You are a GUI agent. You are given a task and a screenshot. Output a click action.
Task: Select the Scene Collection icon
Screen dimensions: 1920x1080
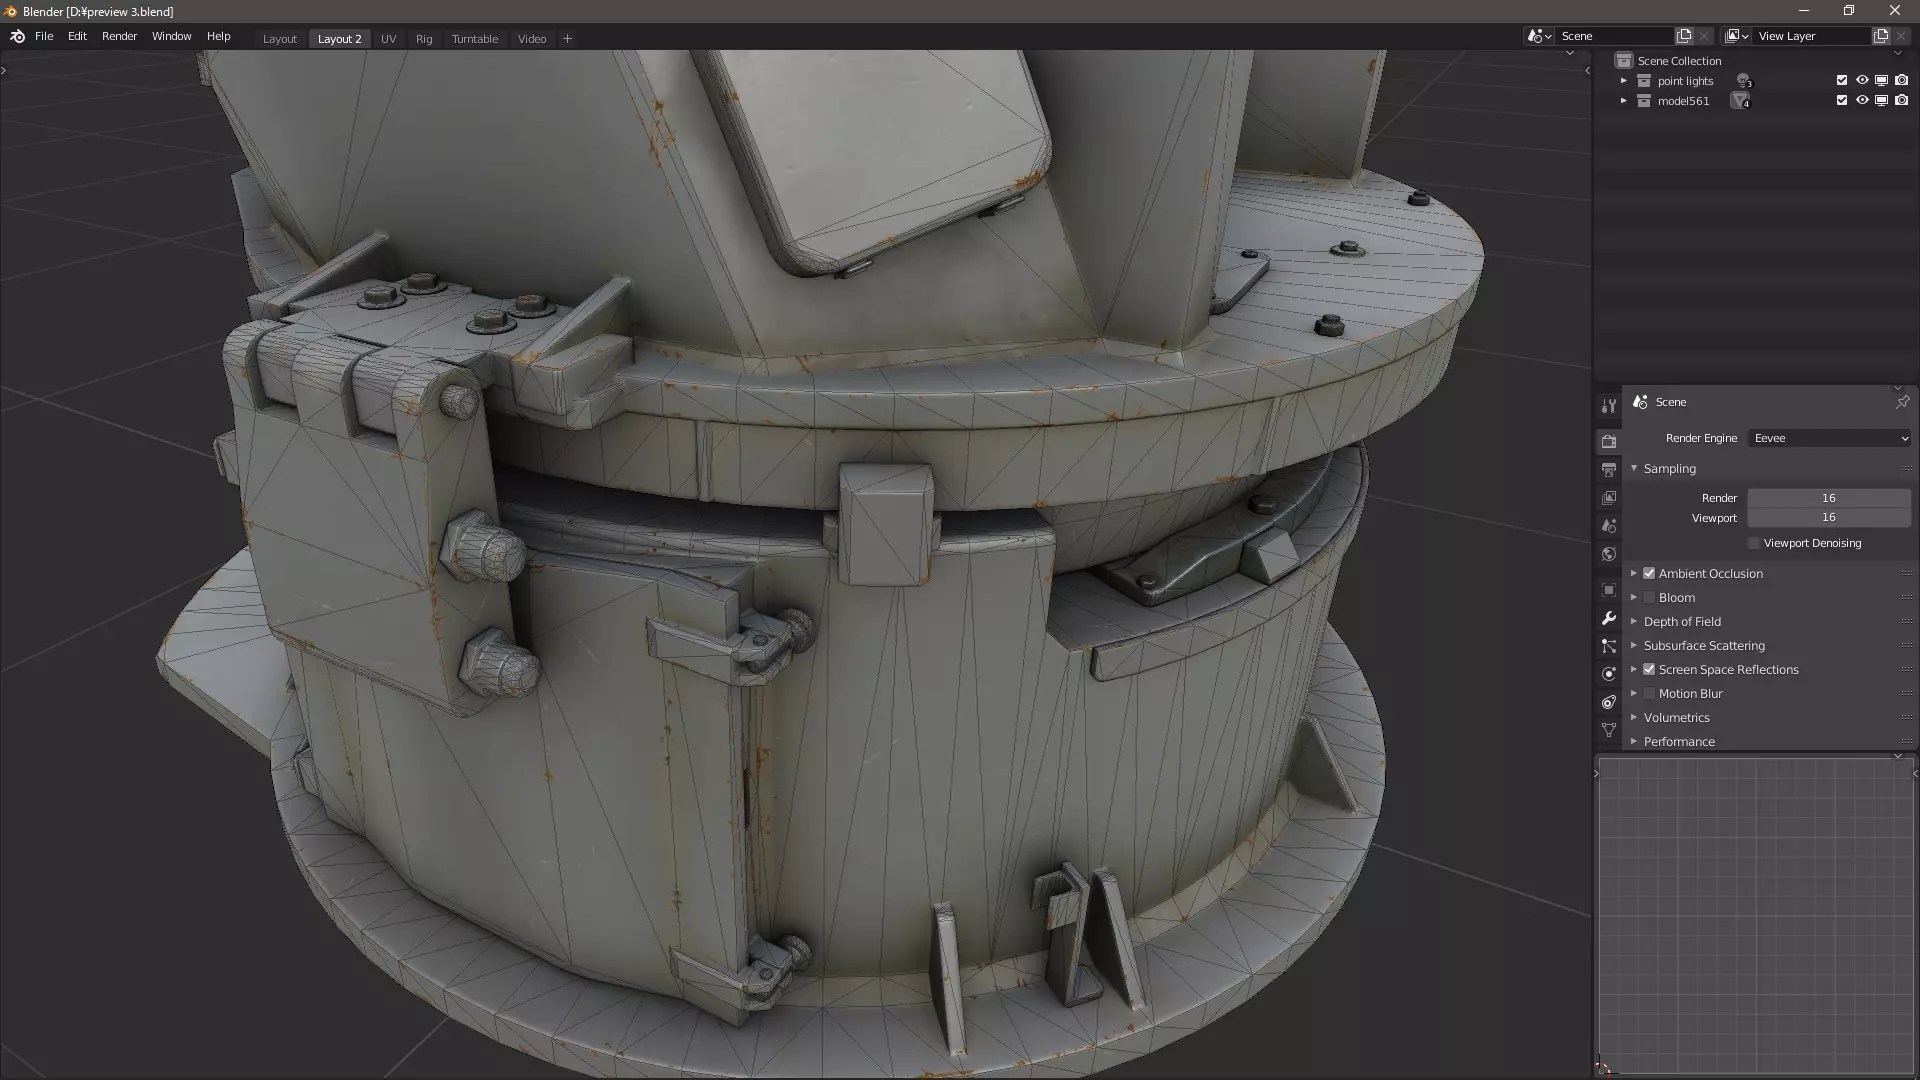(x=1624, y=61)
